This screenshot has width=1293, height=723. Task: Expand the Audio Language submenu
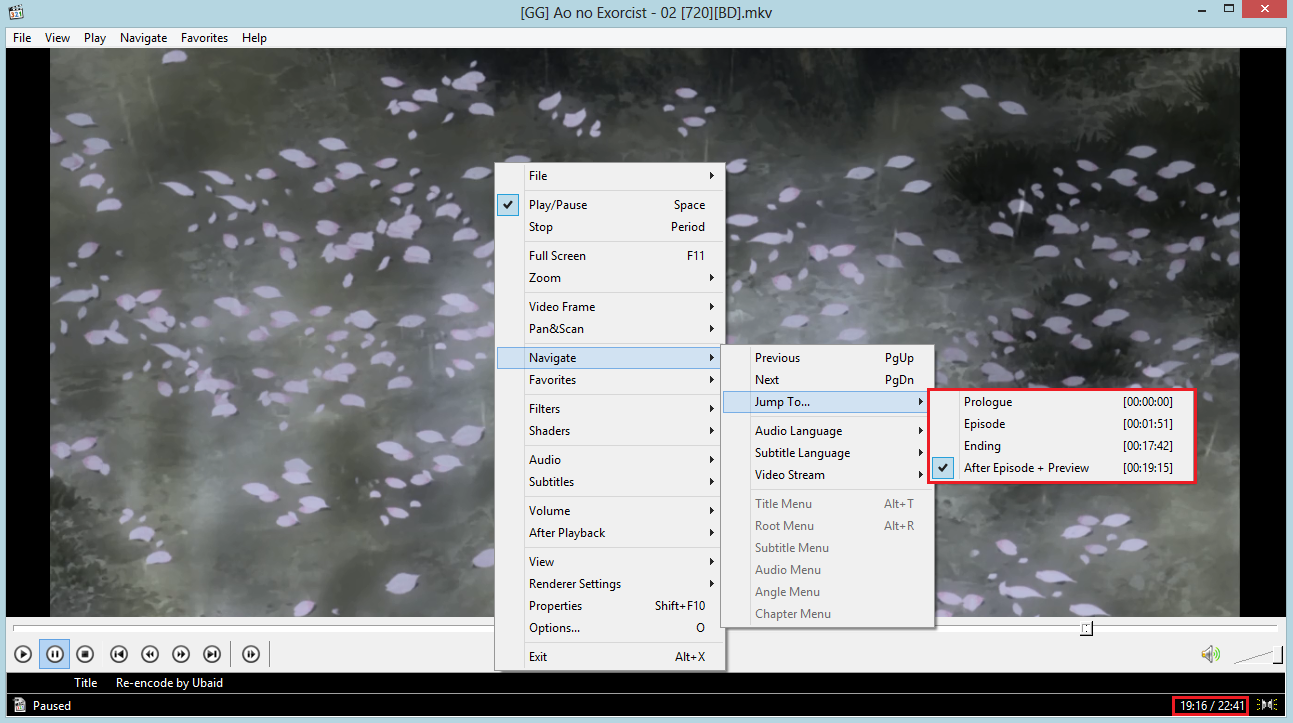click(827, 431)
